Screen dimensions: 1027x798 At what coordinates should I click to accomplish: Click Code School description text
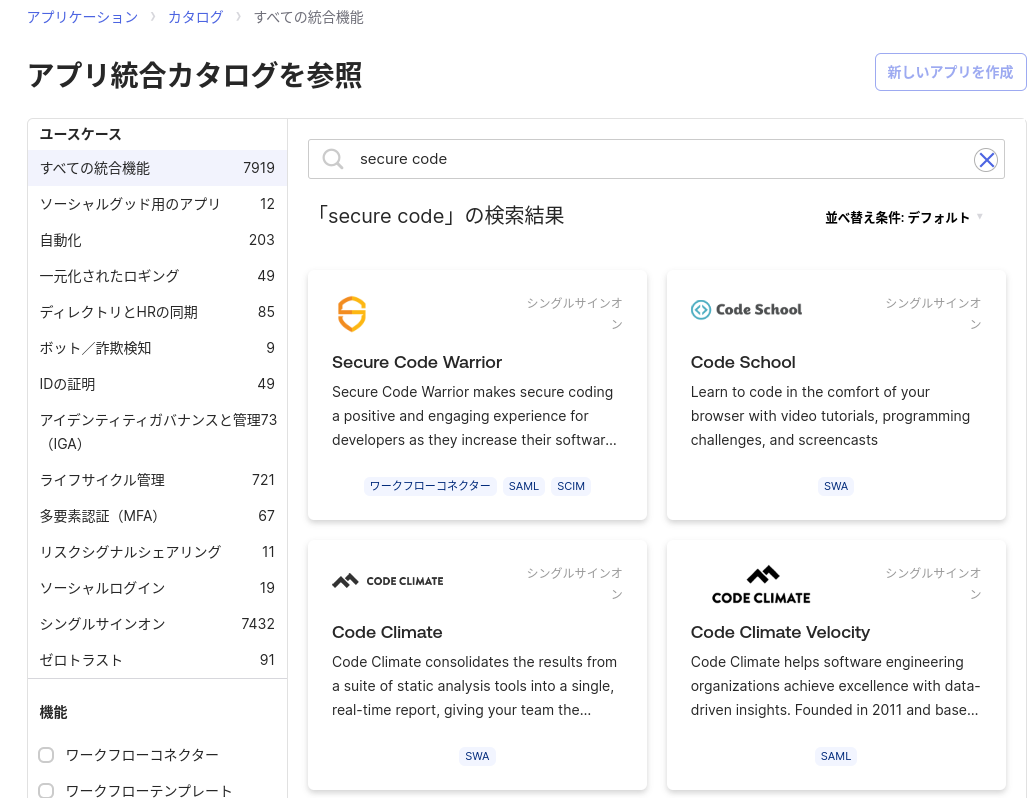(830, 416)
